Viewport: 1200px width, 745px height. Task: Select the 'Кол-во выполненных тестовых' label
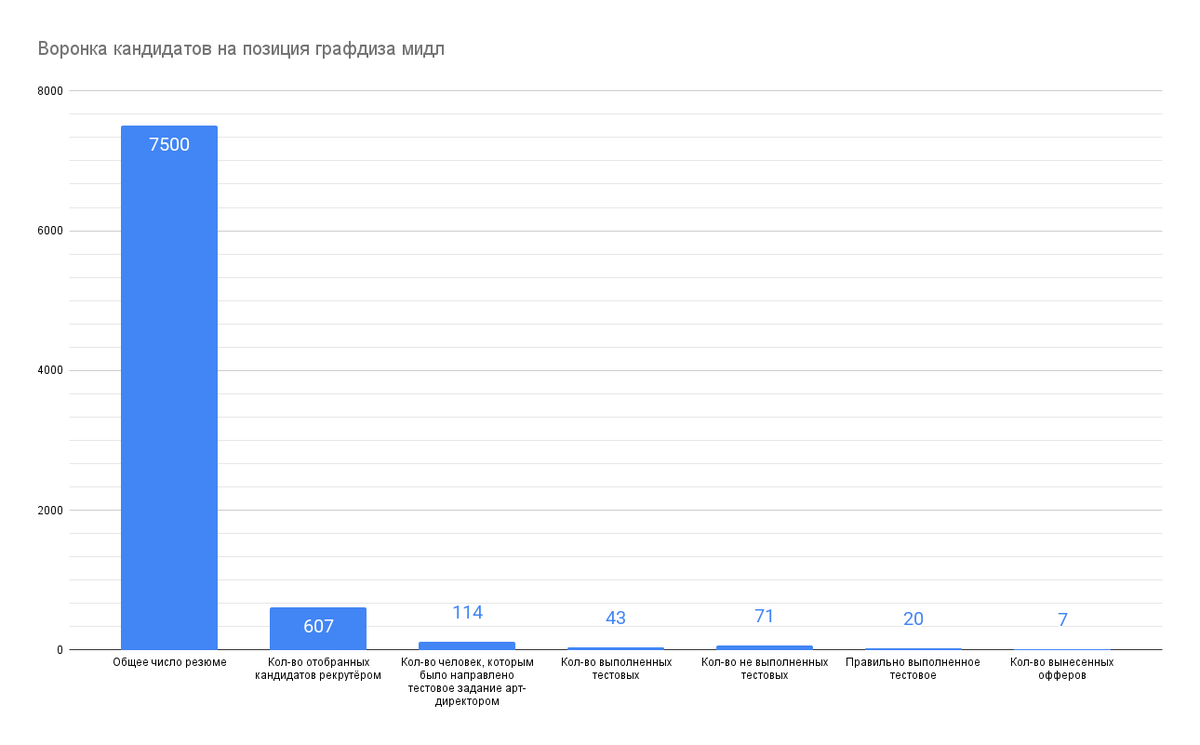click(616, 668)
